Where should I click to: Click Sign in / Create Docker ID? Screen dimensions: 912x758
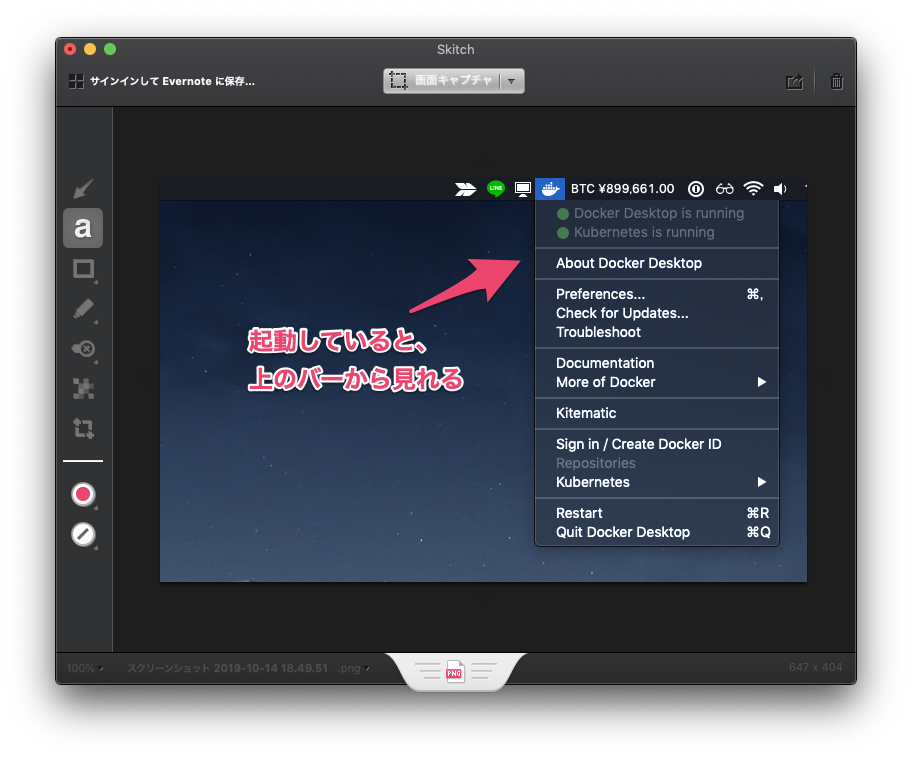657,444
